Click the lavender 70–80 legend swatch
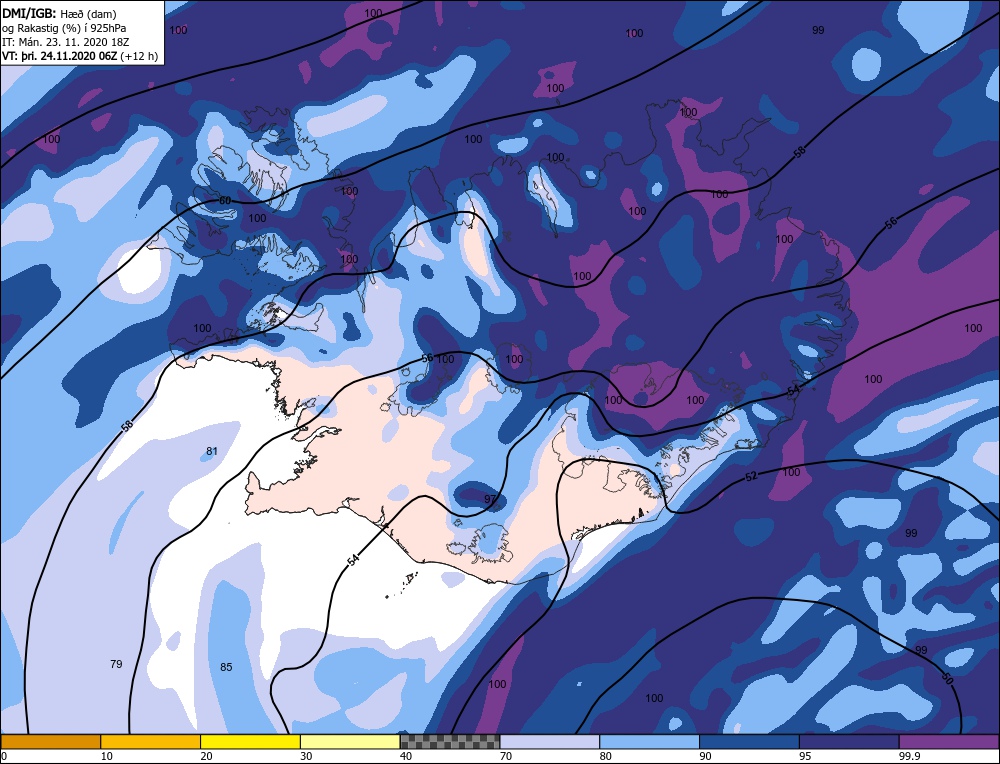The width and height of the screenshot is (1000, 764). tap(550, 741)
